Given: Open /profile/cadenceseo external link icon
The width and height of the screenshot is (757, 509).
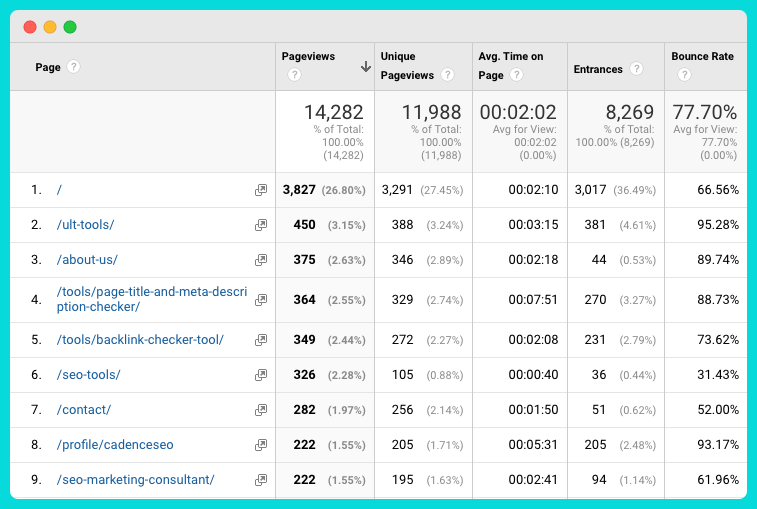Looking at the screenshot, I should tap(261, 444).
